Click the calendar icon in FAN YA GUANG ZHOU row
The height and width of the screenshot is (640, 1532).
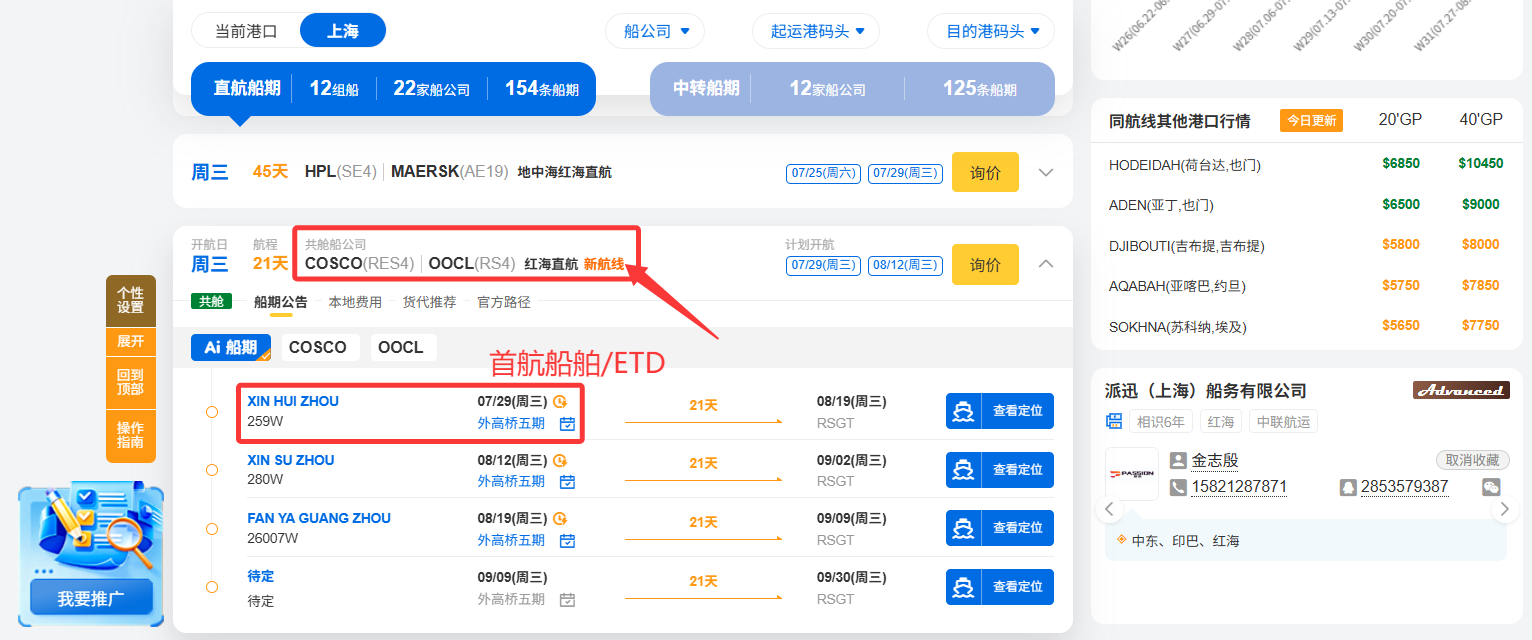567,541
